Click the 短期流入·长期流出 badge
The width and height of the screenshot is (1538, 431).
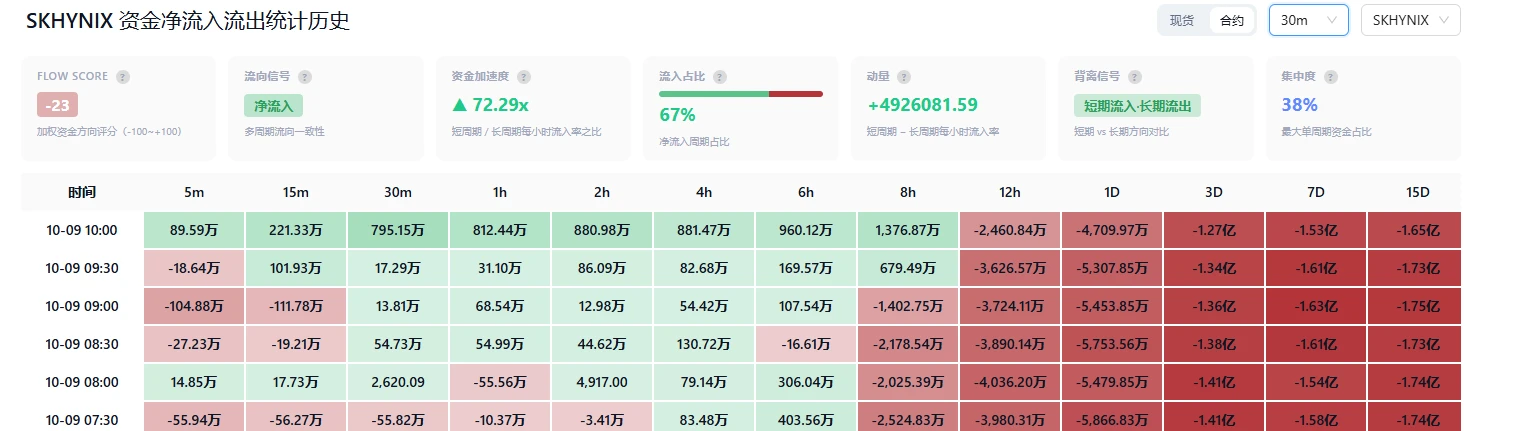pyautogui.click(x=1137, y=105)
